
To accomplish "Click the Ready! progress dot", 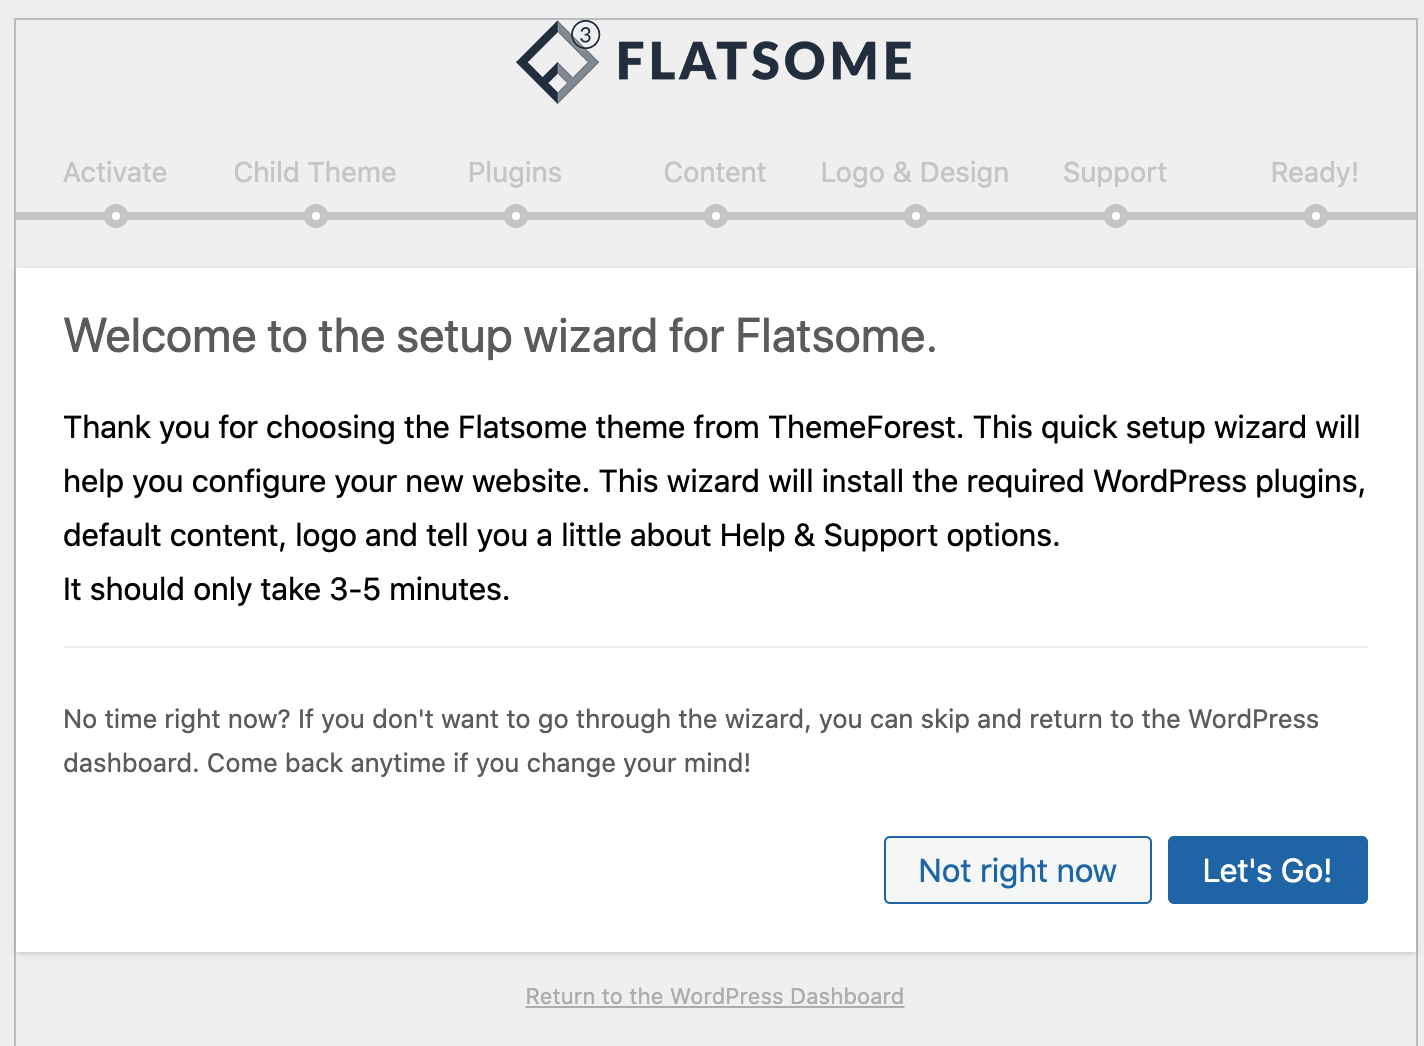I will pyautogui.click(x=1316, y=216).
